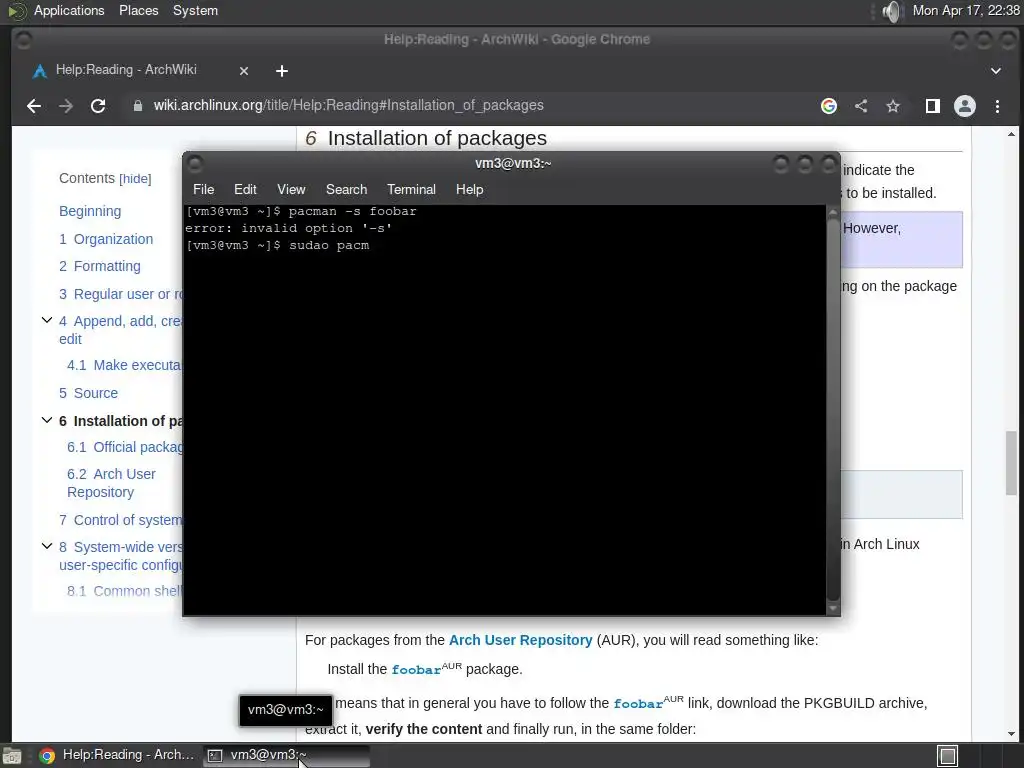
Task: Open a new Chrome tab
Action: (x=281, y=71)
